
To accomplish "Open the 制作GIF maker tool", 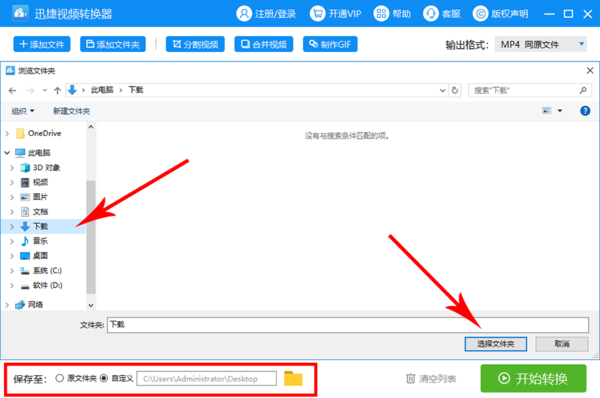I will coord(330,44).
